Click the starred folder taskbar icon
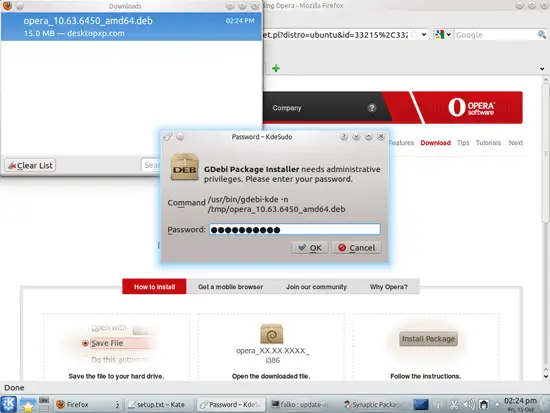550x413 pixels. pos(27,405)
